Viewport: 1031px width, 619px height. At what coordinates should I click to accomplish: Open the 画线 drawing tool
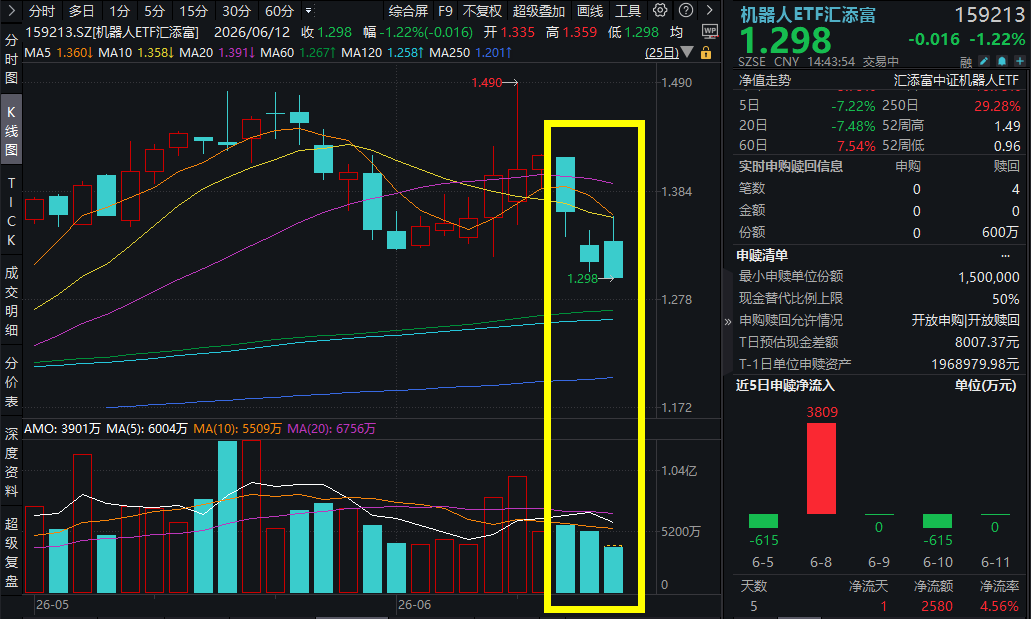click(x=590, y=11)
